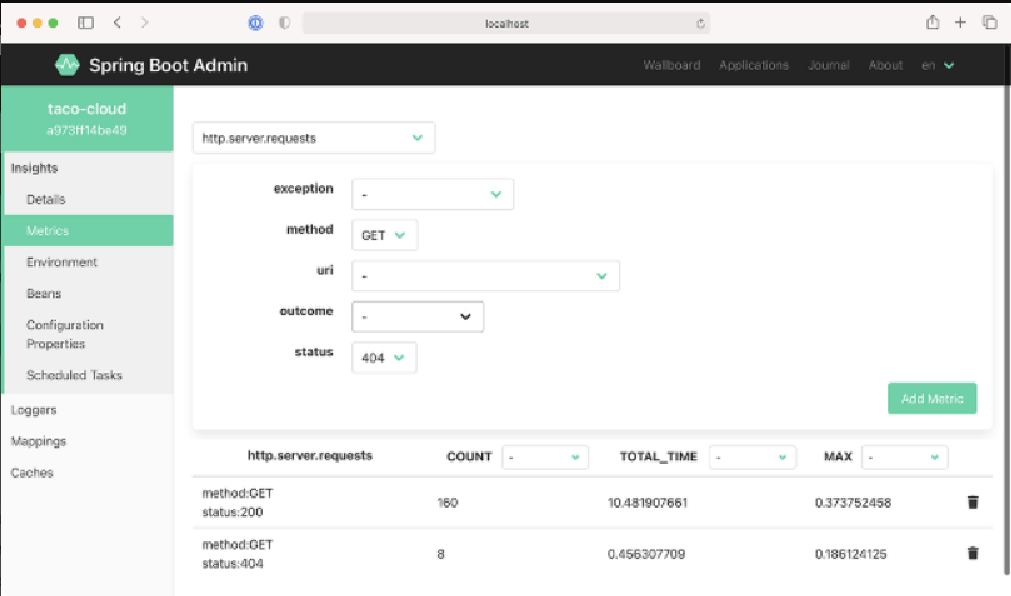
Task: Open a new tab with plus icon
Action: (x=960, y=23)
